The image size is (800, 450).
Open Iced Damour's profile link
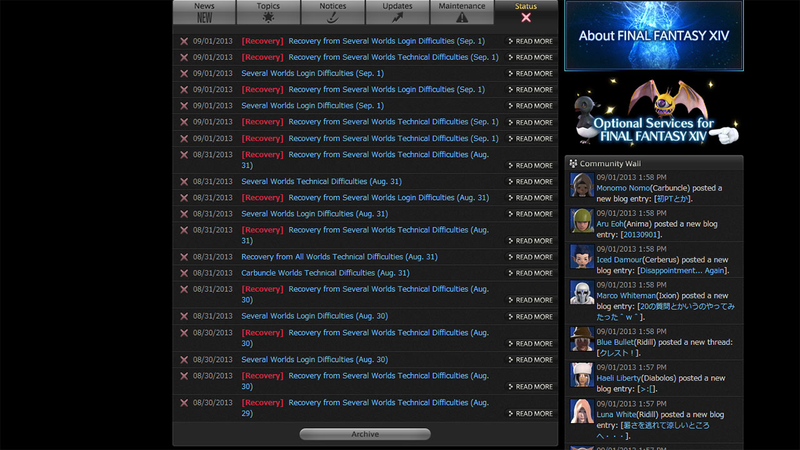619,260
